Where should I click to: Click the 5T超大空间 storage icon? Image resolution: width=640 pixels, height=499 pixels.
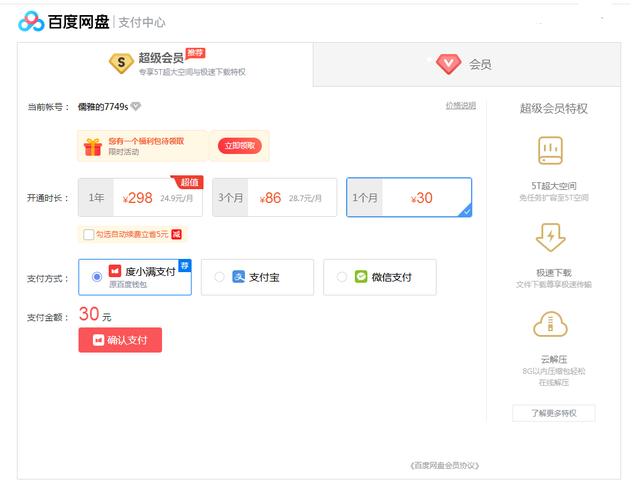(x=550, y=151)
